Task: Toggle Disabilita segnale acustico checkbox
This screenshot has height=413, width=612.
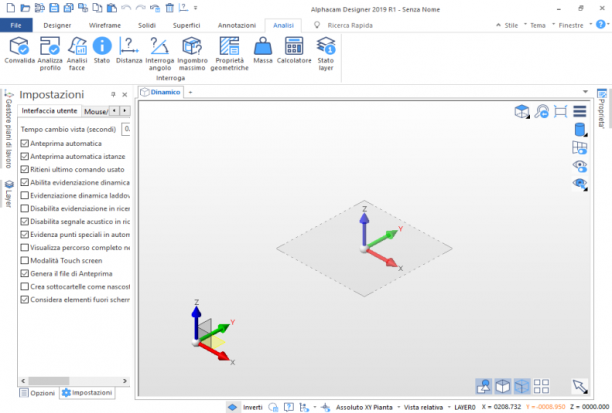Action: (25, 221)
